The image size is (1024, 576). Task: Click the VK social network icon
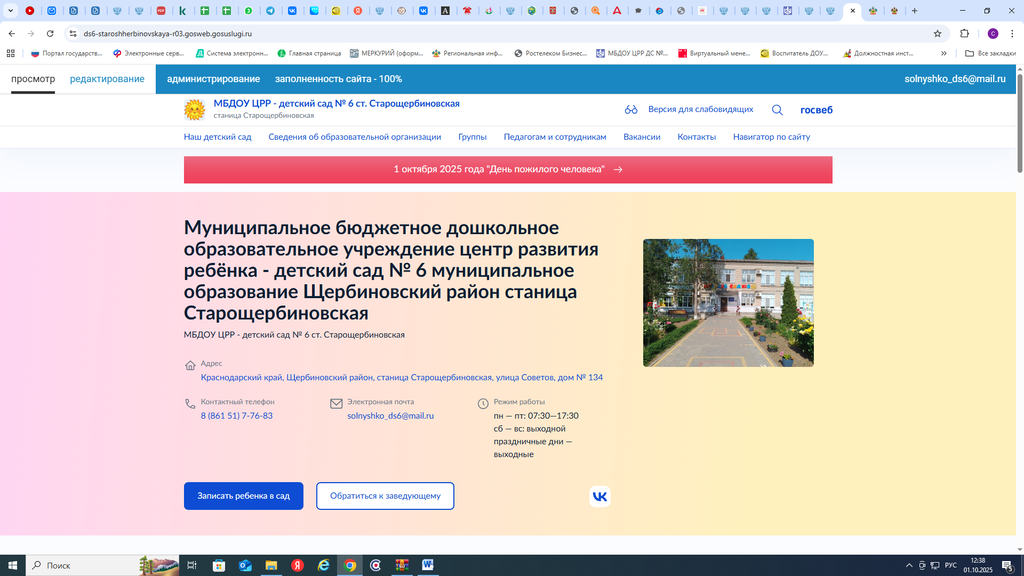click(599, 496)
